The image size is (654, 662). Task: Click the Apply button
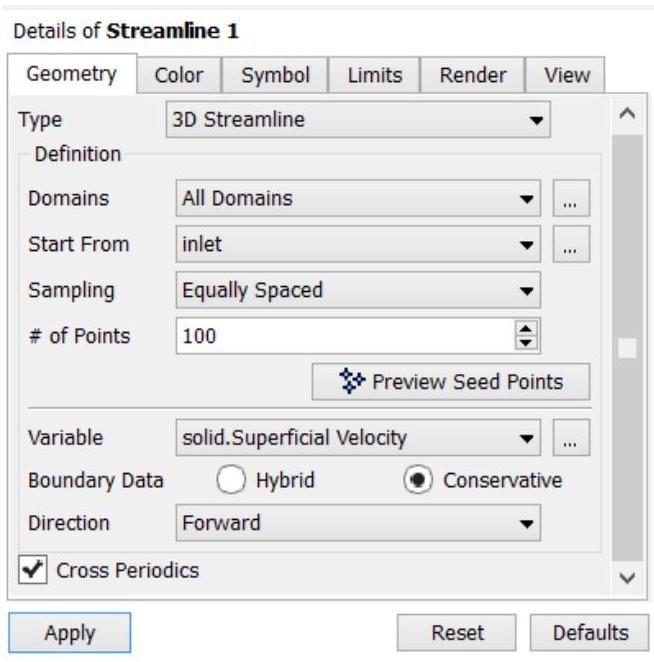click(x=70, y=633)
